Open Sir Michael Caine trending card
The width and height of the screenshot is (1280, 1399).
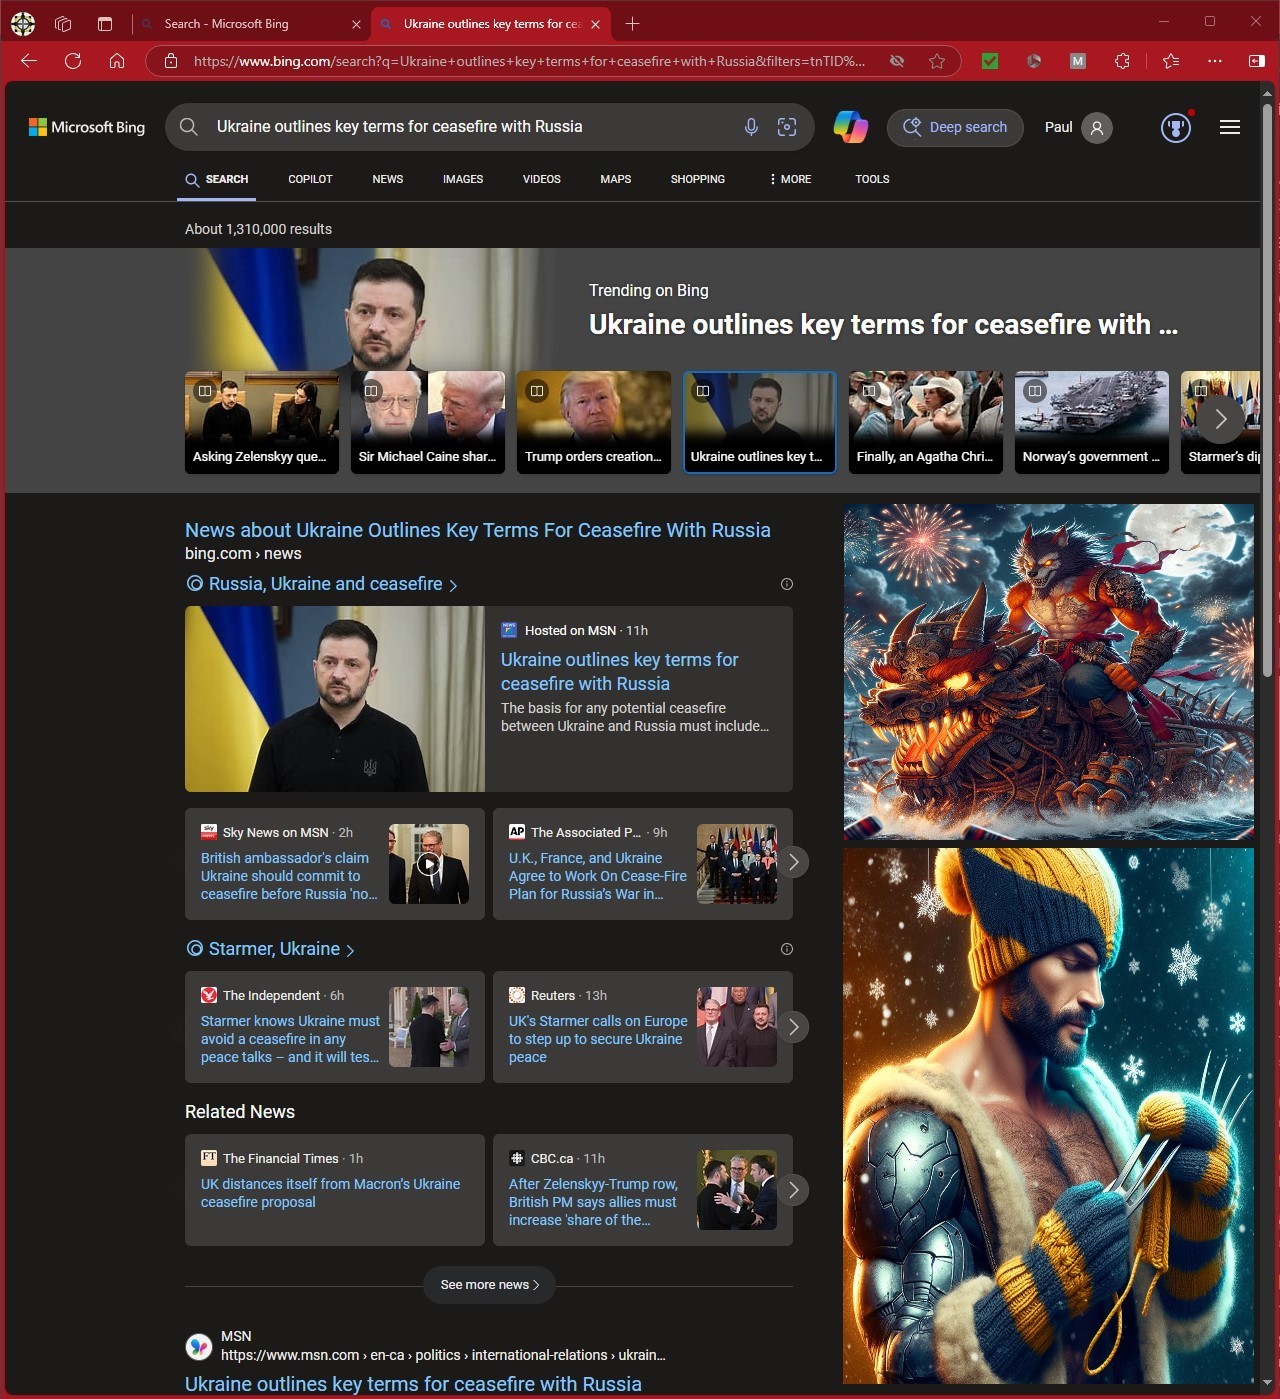428,422
